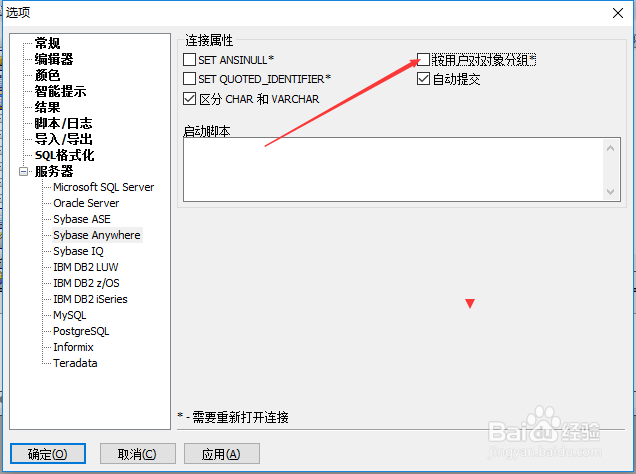Toggle the 自动提交 checkbox
Viewport: 636px width, 474px height.
coord(423,78)
